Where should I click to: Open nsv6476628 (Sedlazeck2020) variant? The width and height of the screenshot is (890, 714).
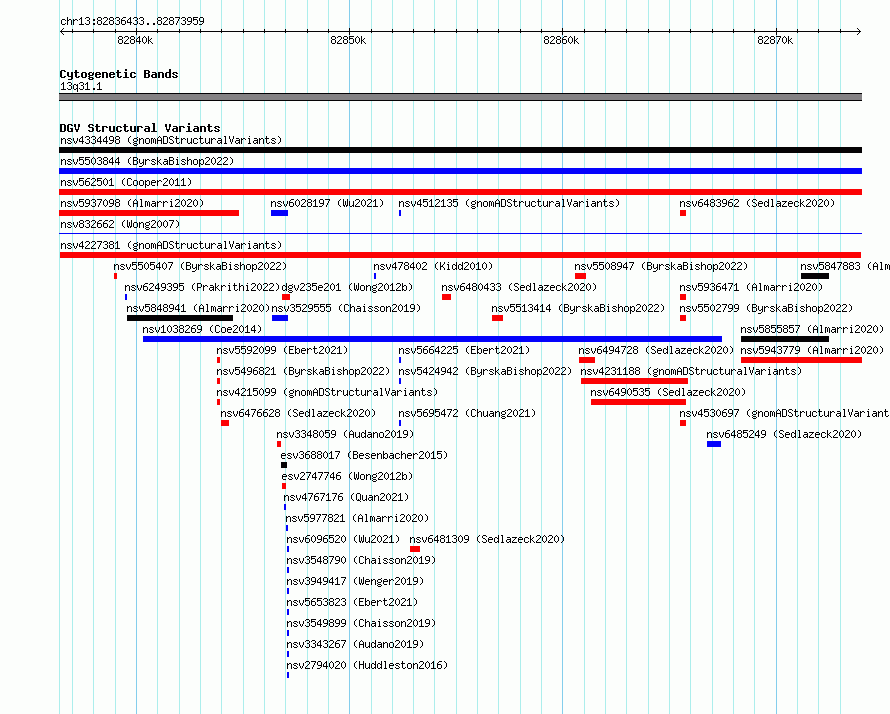298,413
